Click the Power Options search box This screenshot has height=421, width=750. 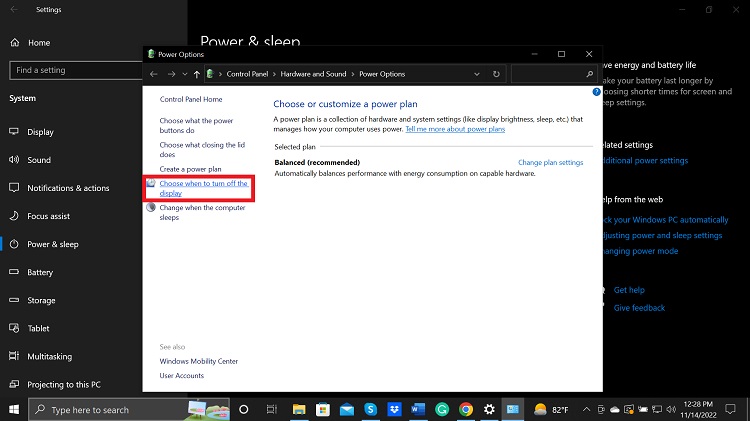(x=550, y=74)
